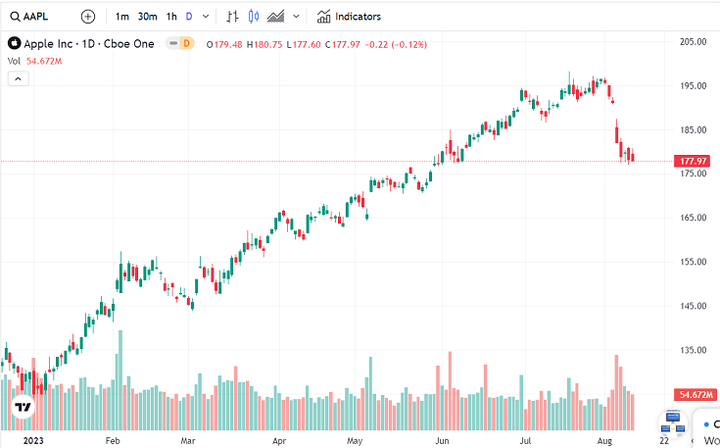Click the 135.00 price axis label
This screenshot has width=720, height=448.
[x=693, y=350]
